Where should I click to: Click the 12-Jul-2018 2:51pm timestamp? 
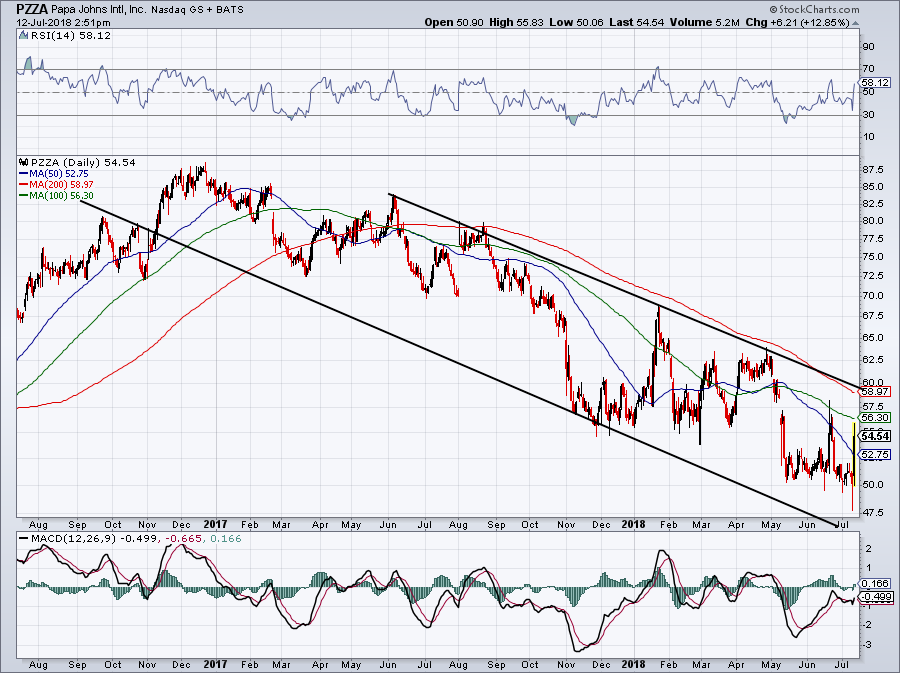(63, 22)
